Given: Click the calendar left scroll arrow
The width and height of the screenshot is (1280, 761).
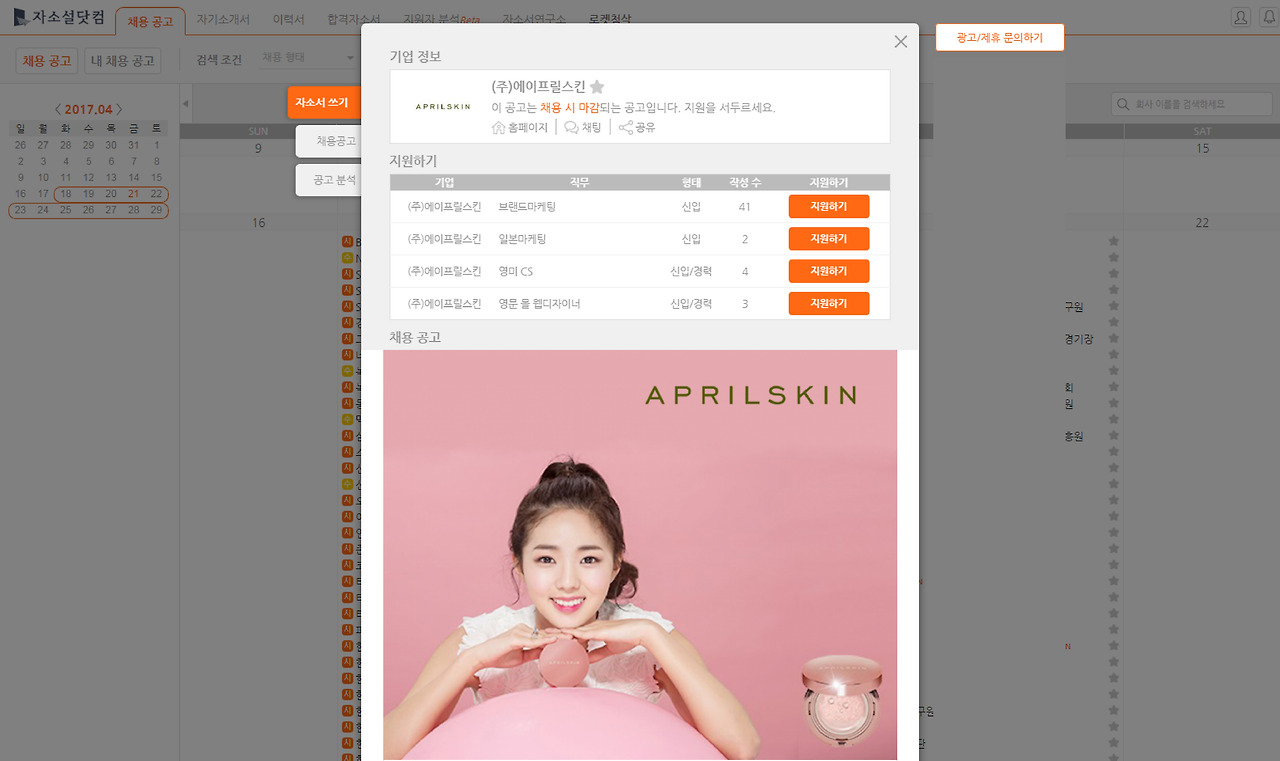Looking at the screenshot, I should (x=185, y=104).
